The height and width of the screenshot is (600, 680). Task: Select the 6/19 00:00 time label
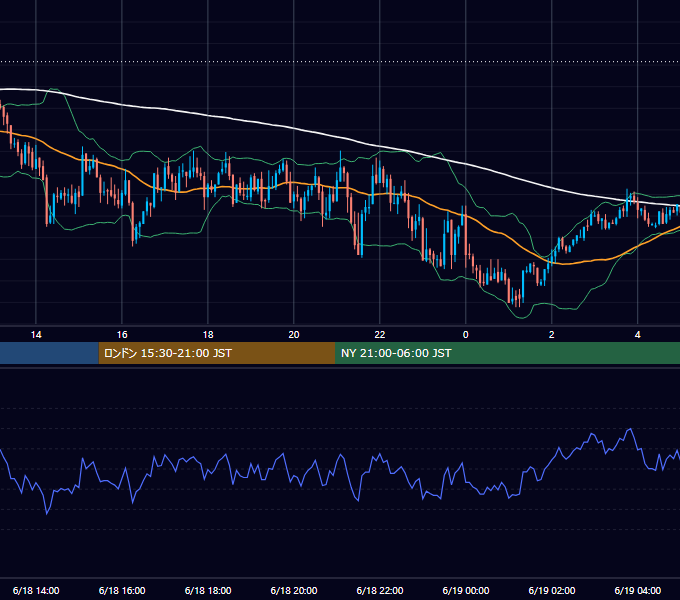coord(466,590)
